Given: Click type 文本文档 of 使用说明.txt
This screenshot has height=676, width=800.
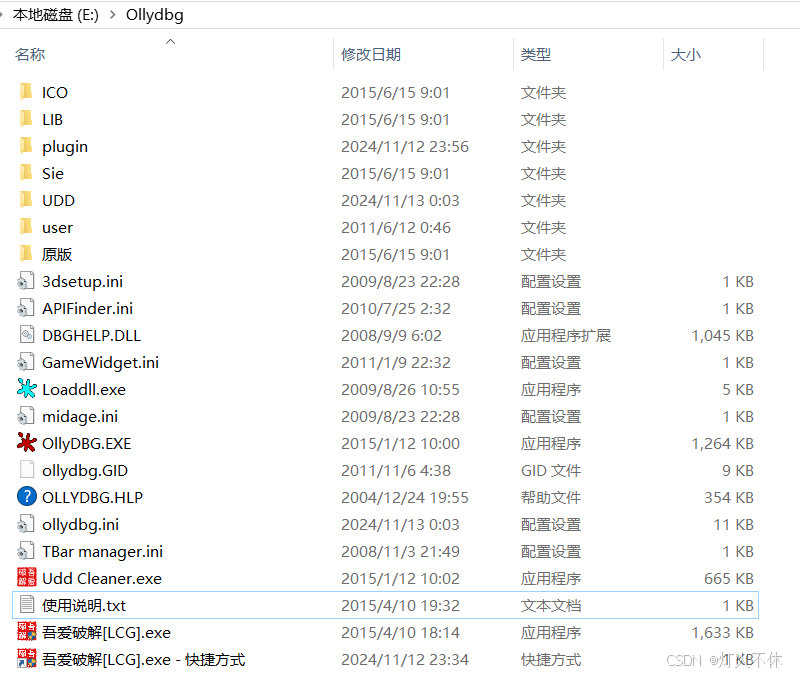Looking at the screenshot, I should pos(551,606).
